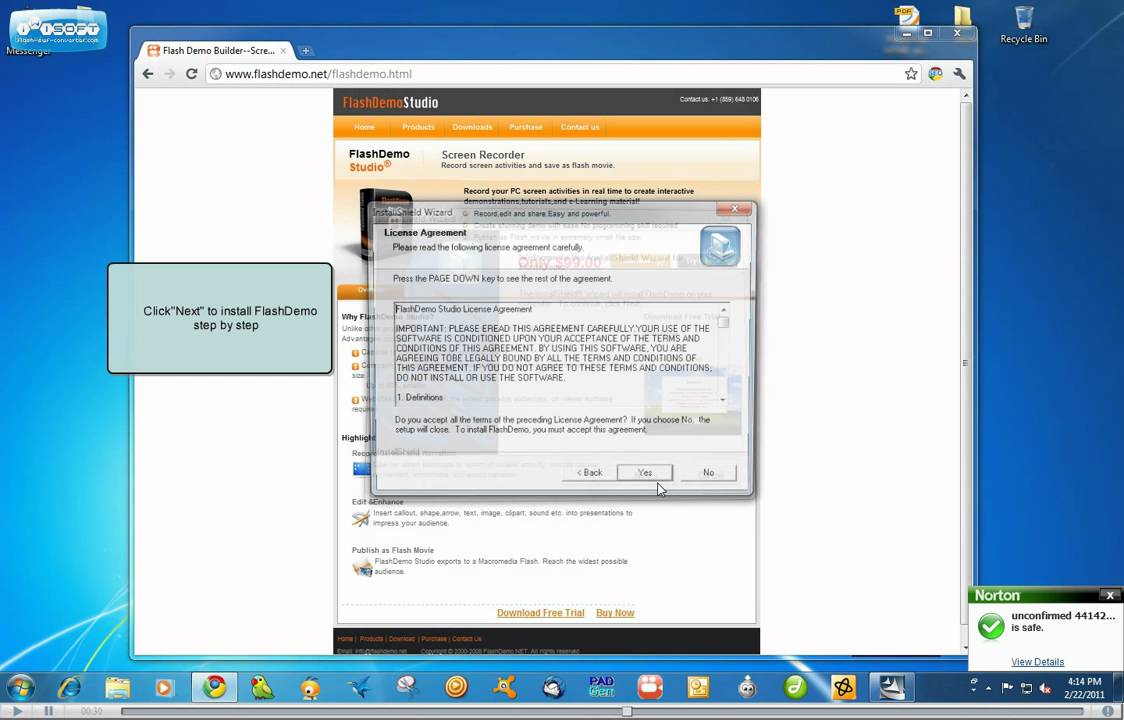The width and height of the screenshot is (1124, 720).
Task: Click No to decline the license agreement
Action: [x=708, y=473]
